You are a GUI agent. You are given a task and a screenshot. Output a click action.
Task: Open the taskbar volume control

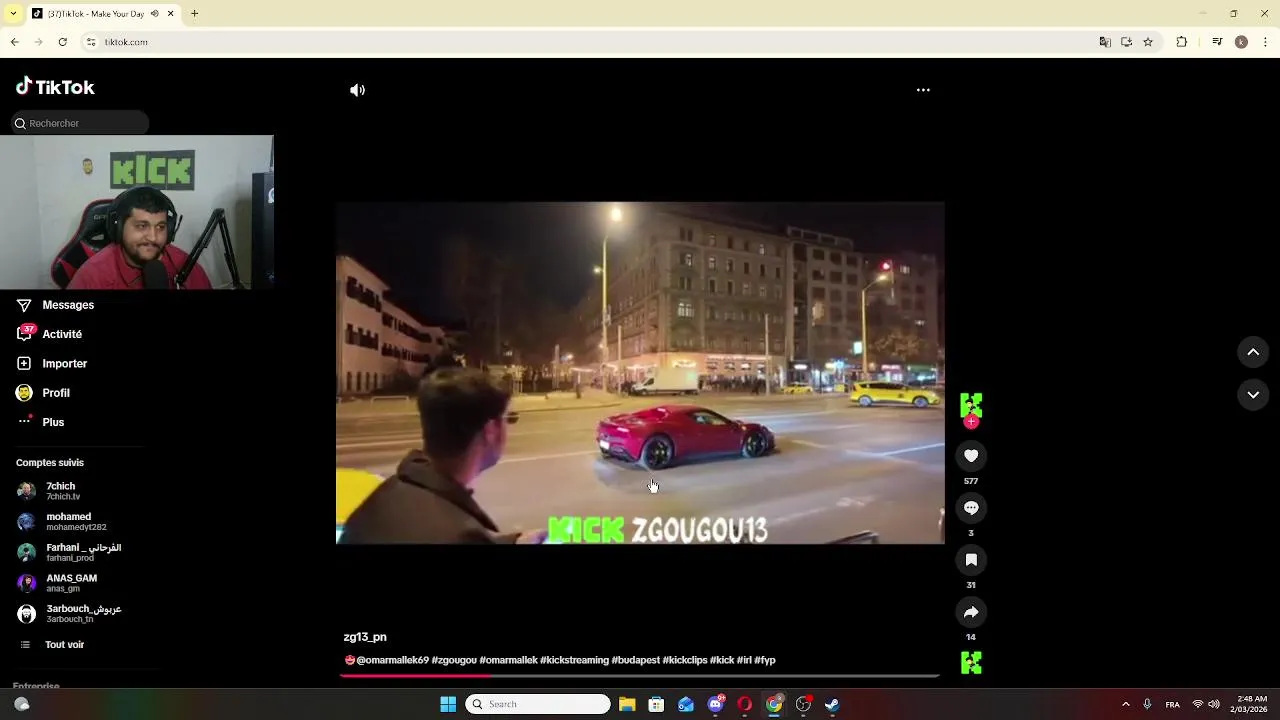coord(1214,704)
